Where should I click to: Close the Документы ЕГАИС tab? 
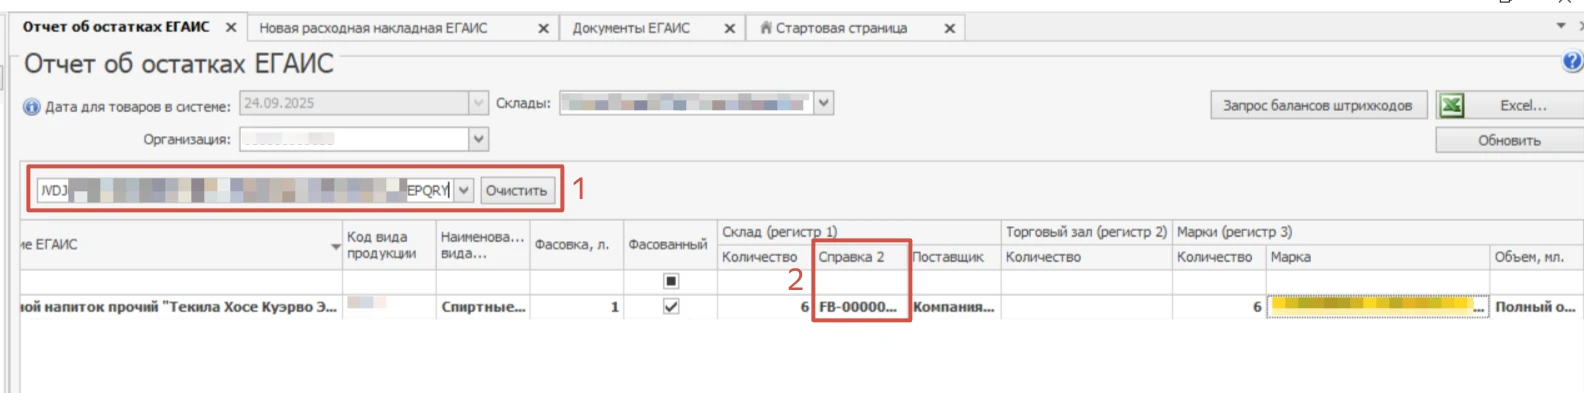pos(730,29)
